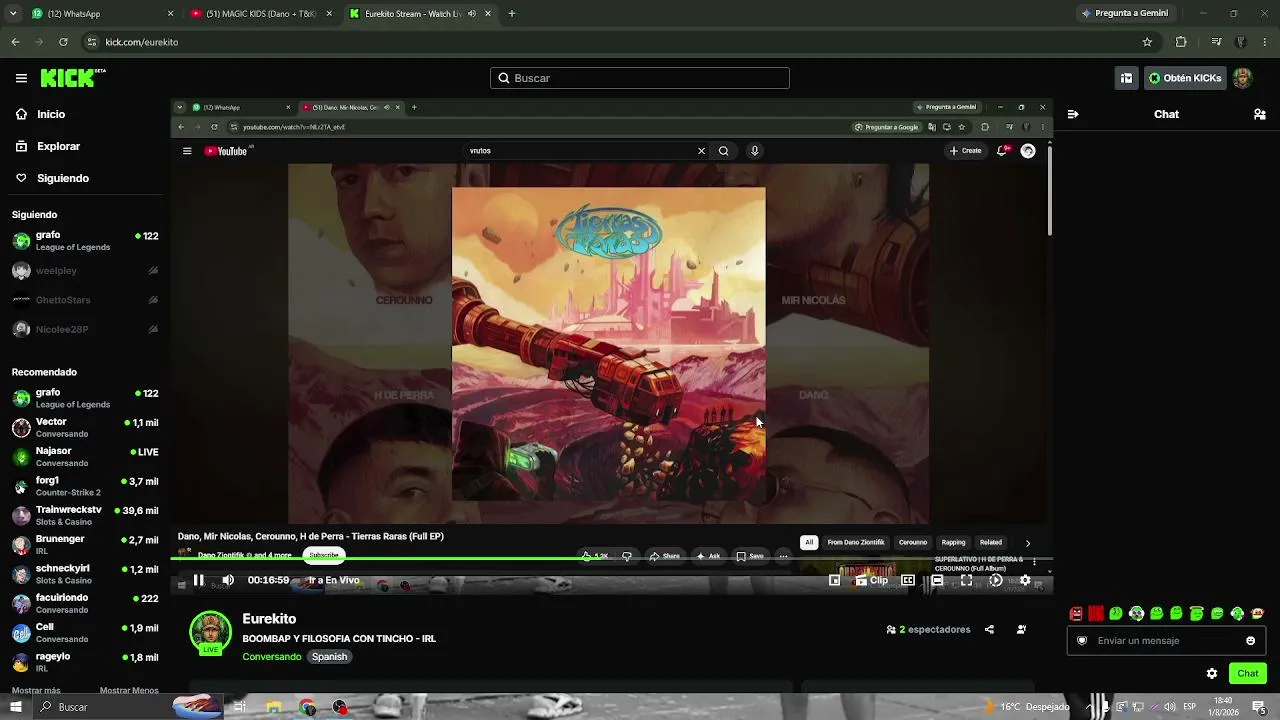Click Pregunta a Gemini button
The height and width of the screenshot is (720, 1280).
tap(1124, 14)
